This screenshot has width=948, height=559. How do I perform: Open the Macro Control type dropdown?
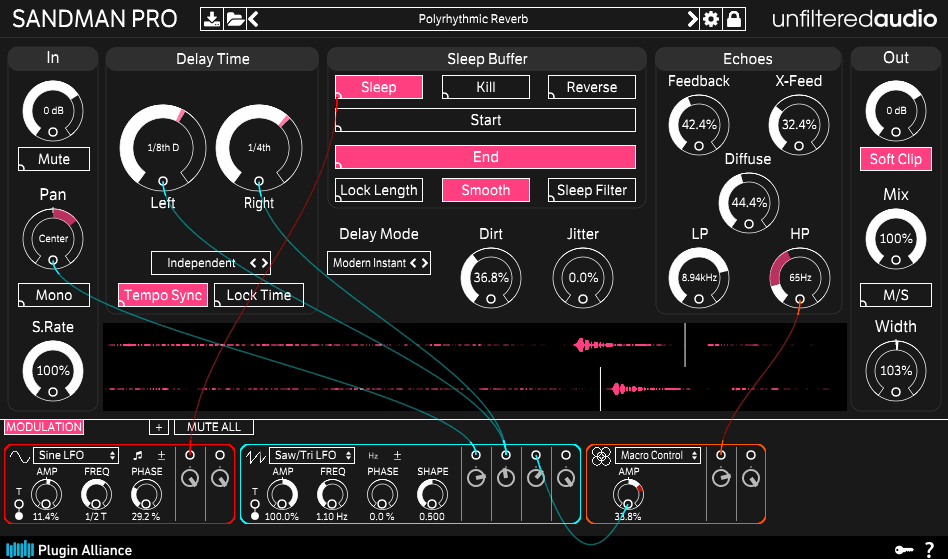pos(658,455)
